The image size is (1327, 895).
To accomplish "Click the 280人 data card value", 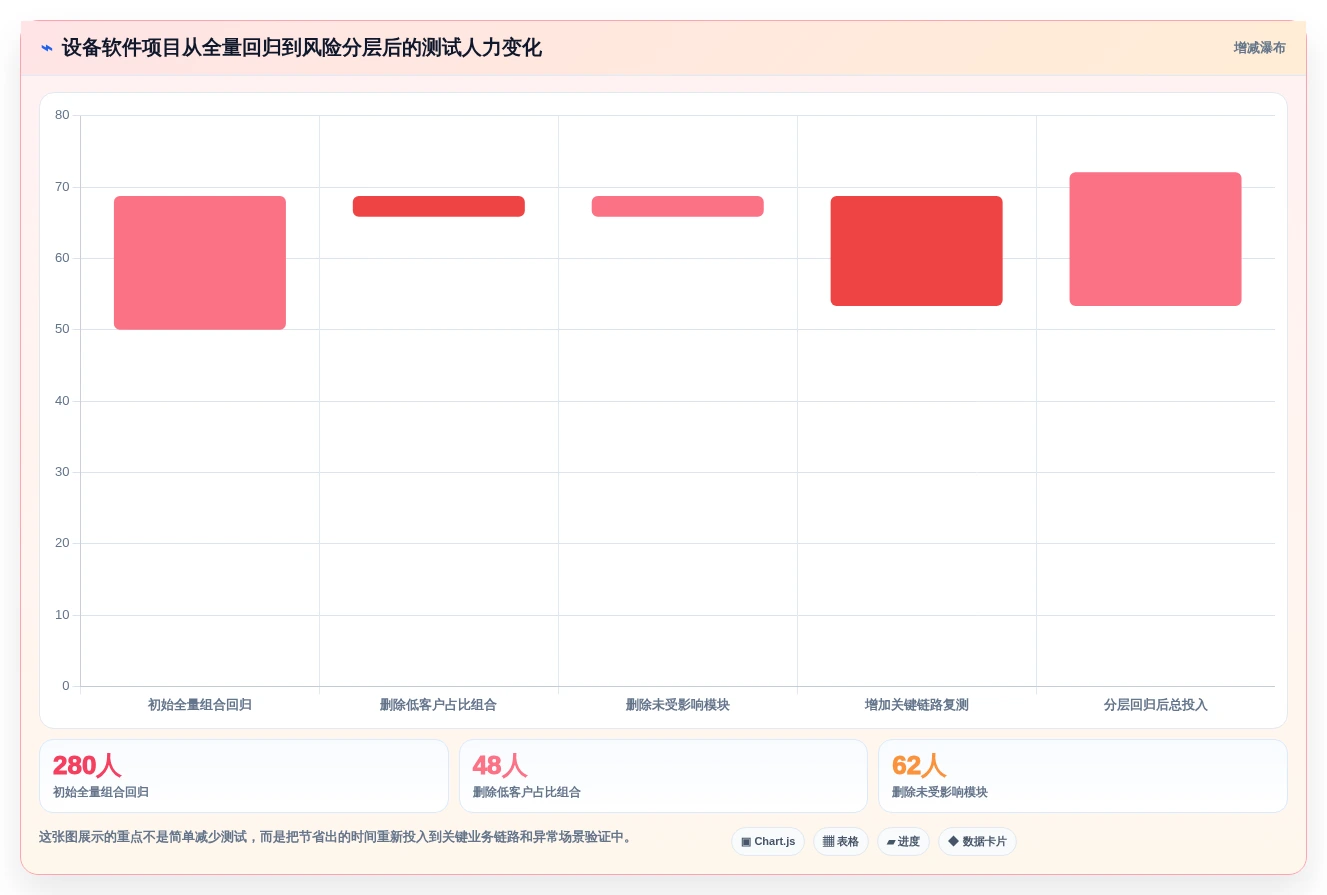I will pos(87,766).
